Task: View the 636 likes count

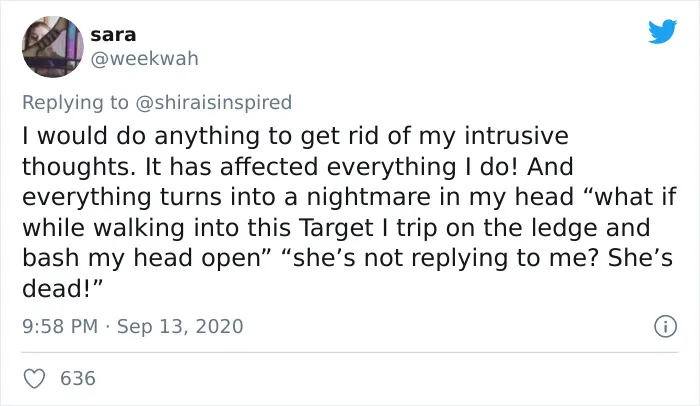Action: tap(78, 378)
